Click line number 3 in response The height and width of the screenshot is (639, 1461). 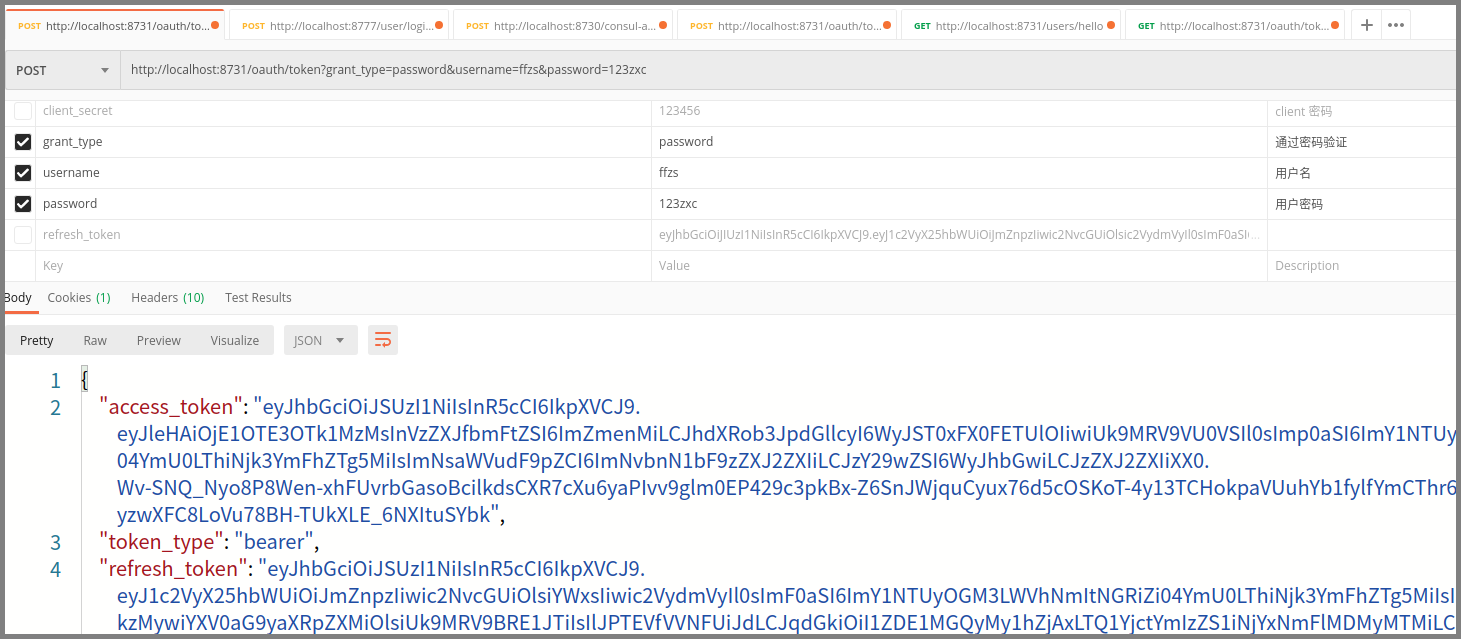[x=56, y=542]
